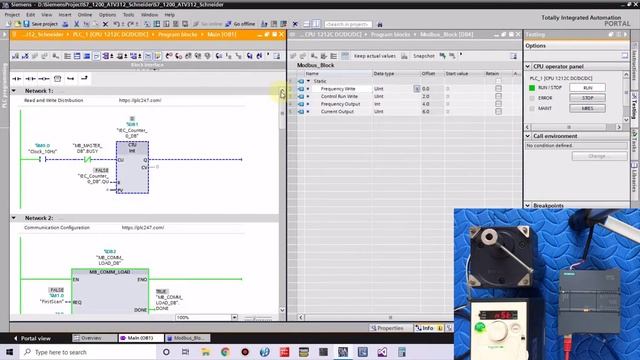Click the Delete network icon in Main editor toolbar
Image resolution: width=640 pixels, height=360 pixels.
[x=25, y=56]
